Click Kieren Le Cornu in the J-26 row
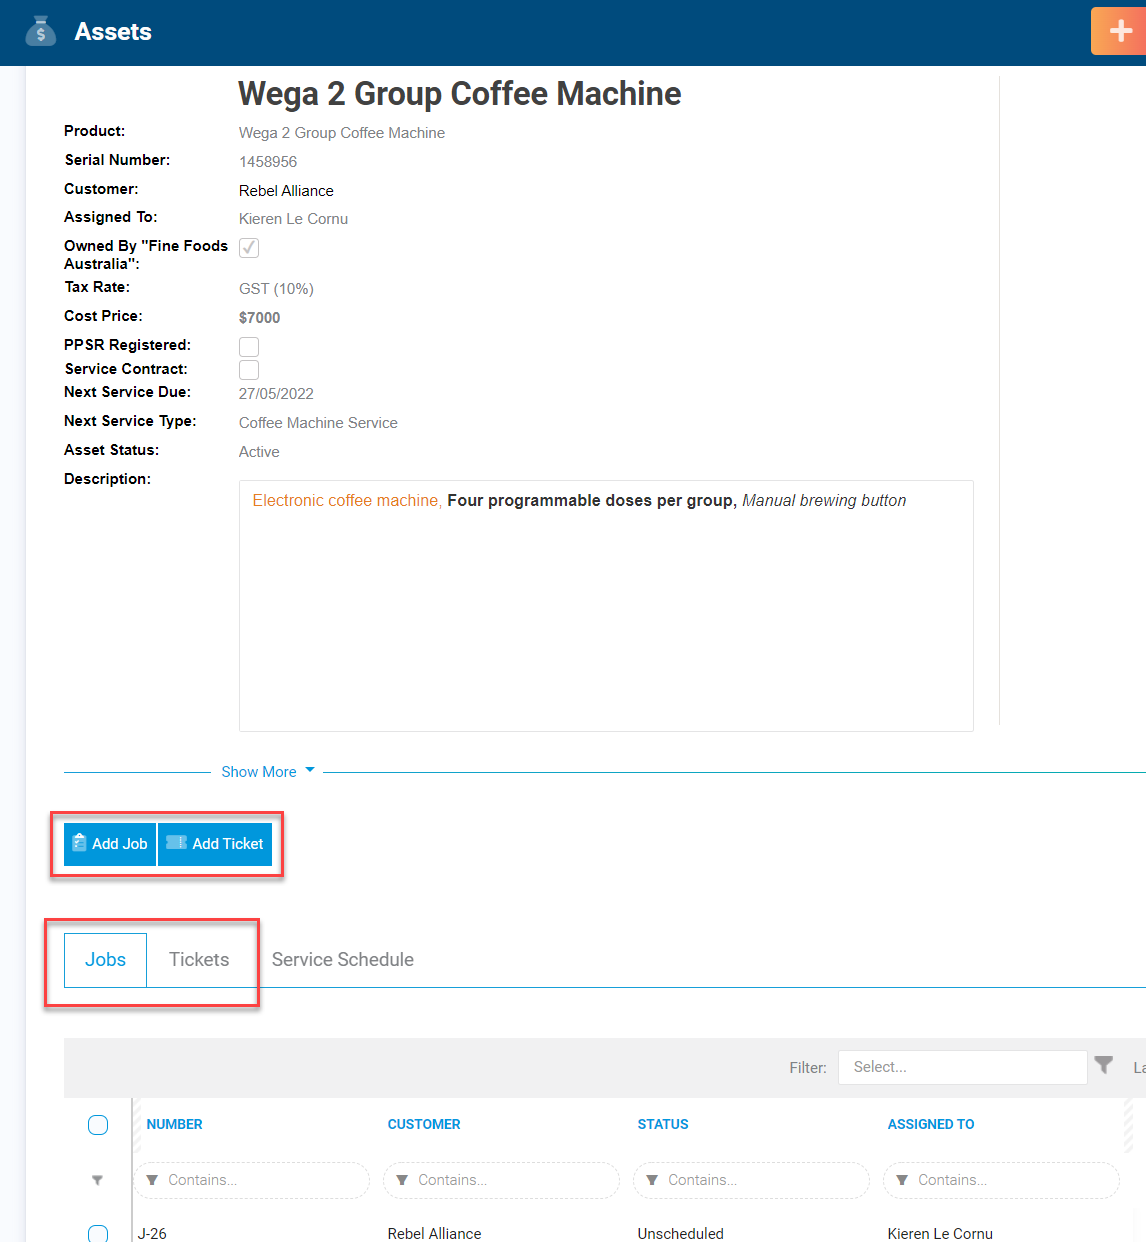Viewport: 1146px width, 1242px height. pyautogui.click(x=940, y=1234)
